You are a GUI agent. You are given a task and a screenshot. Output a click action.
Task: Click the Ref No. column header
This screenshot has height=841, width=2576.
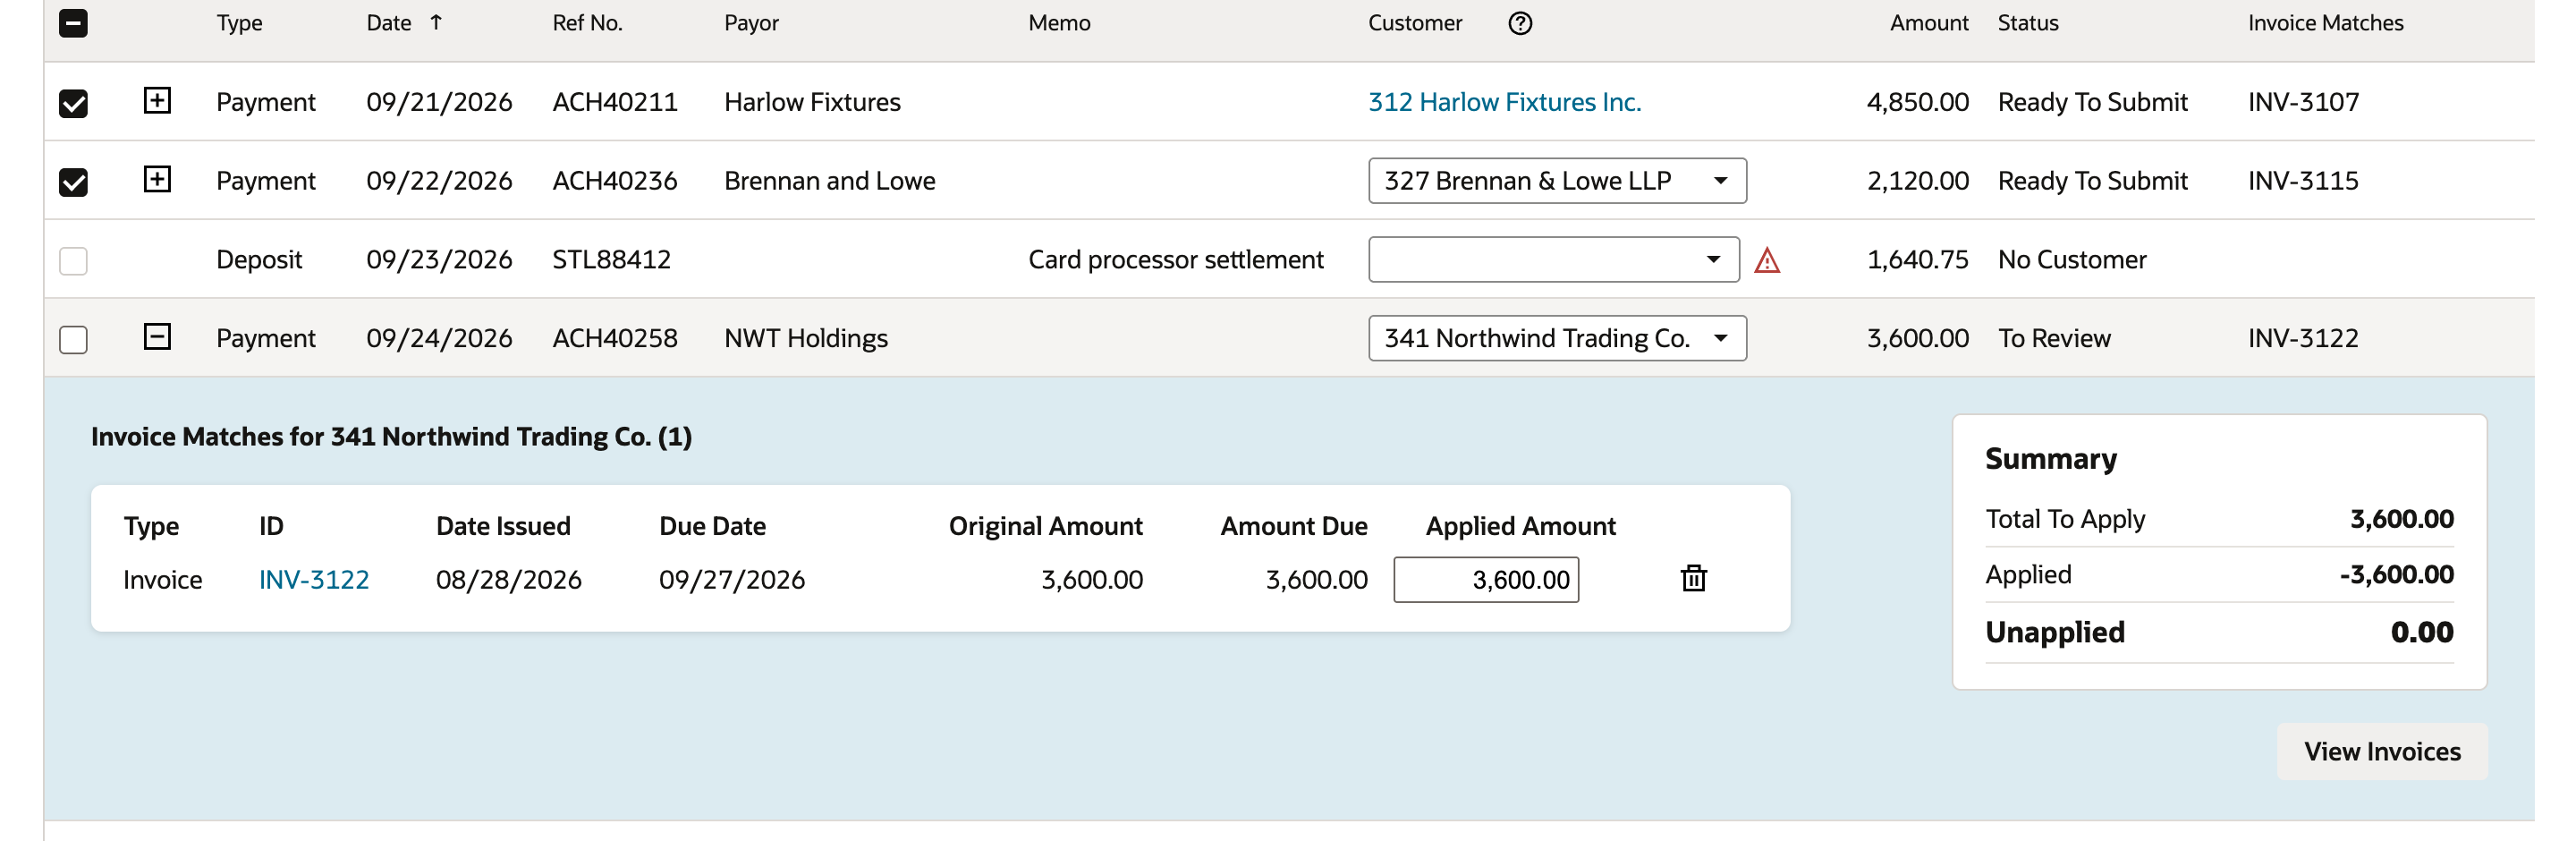coord(587,23)
